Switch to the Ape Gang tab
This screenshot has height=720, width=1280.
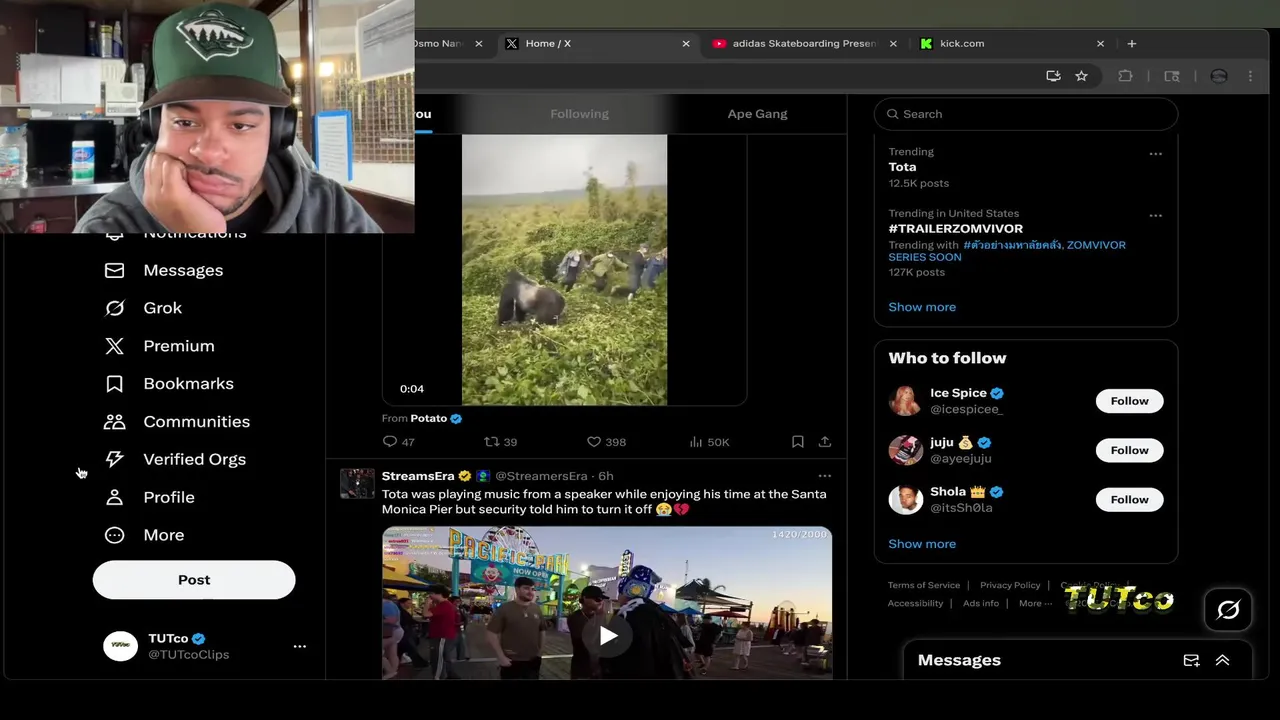click(757, 114)
